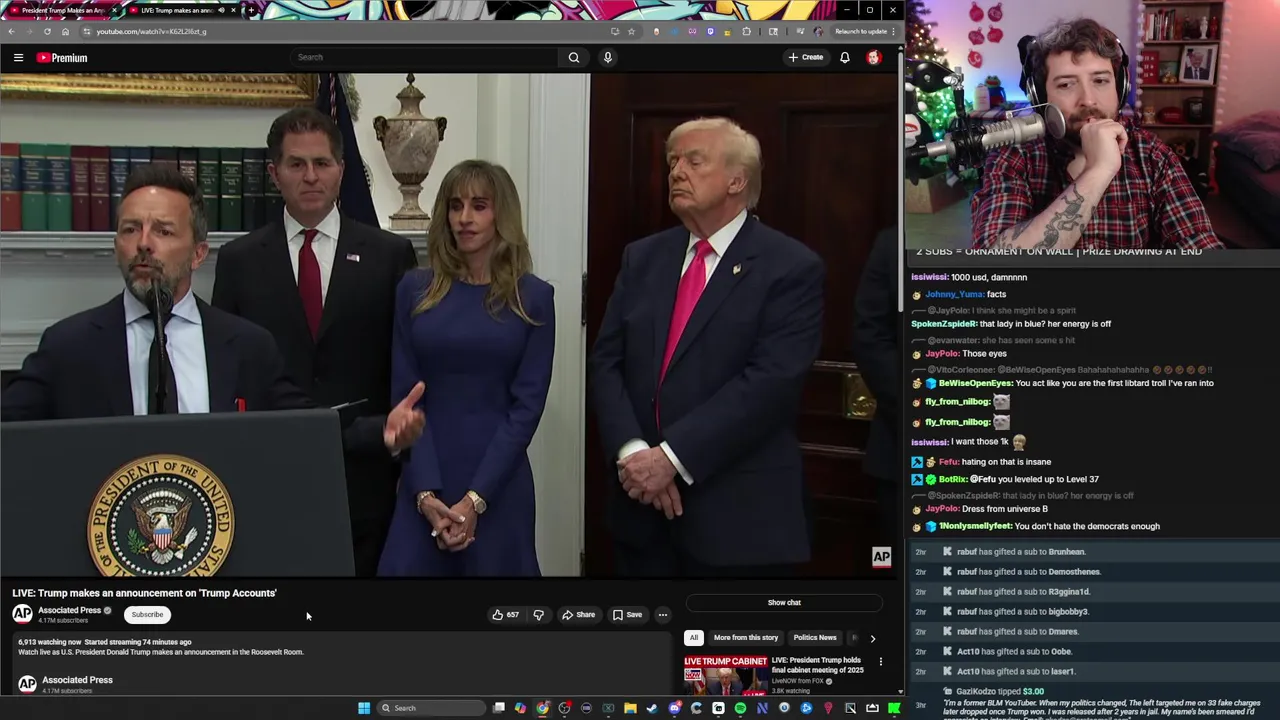Open the LIVE TRUMP CABINET video thumbnail
The image size is (1280, 720).
(x=726, y=675)
